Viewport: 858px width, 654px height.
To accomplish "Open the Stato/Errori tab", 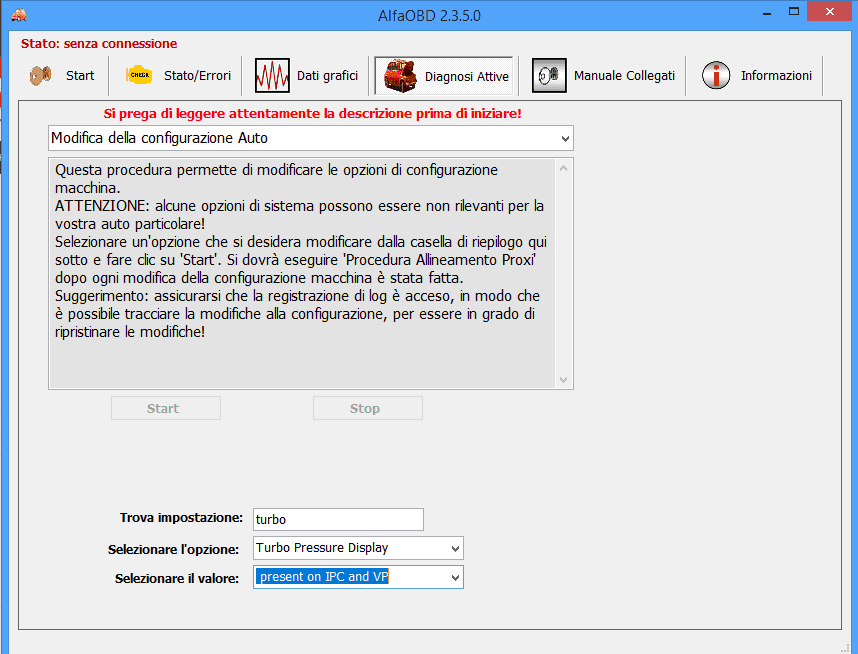I will point(198,76).
